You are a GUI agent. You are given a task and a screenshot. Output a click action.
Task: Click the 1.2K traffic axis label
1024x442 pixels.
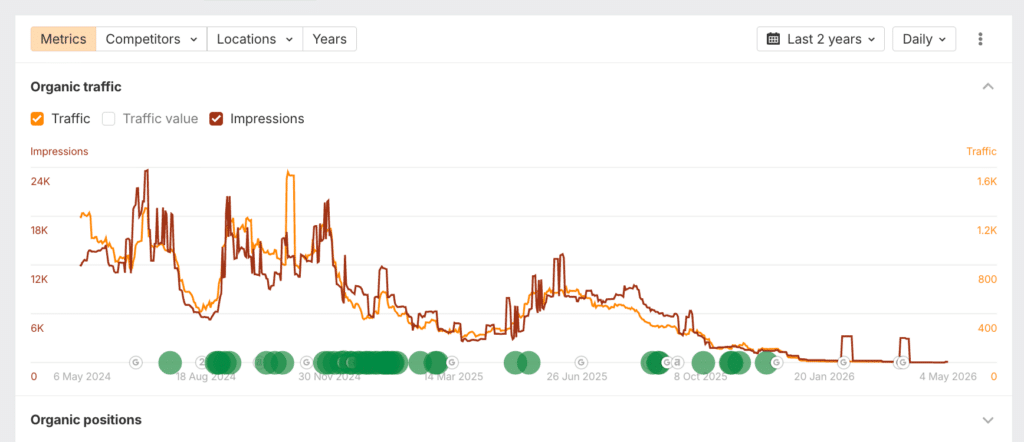(x=986, y=230)
